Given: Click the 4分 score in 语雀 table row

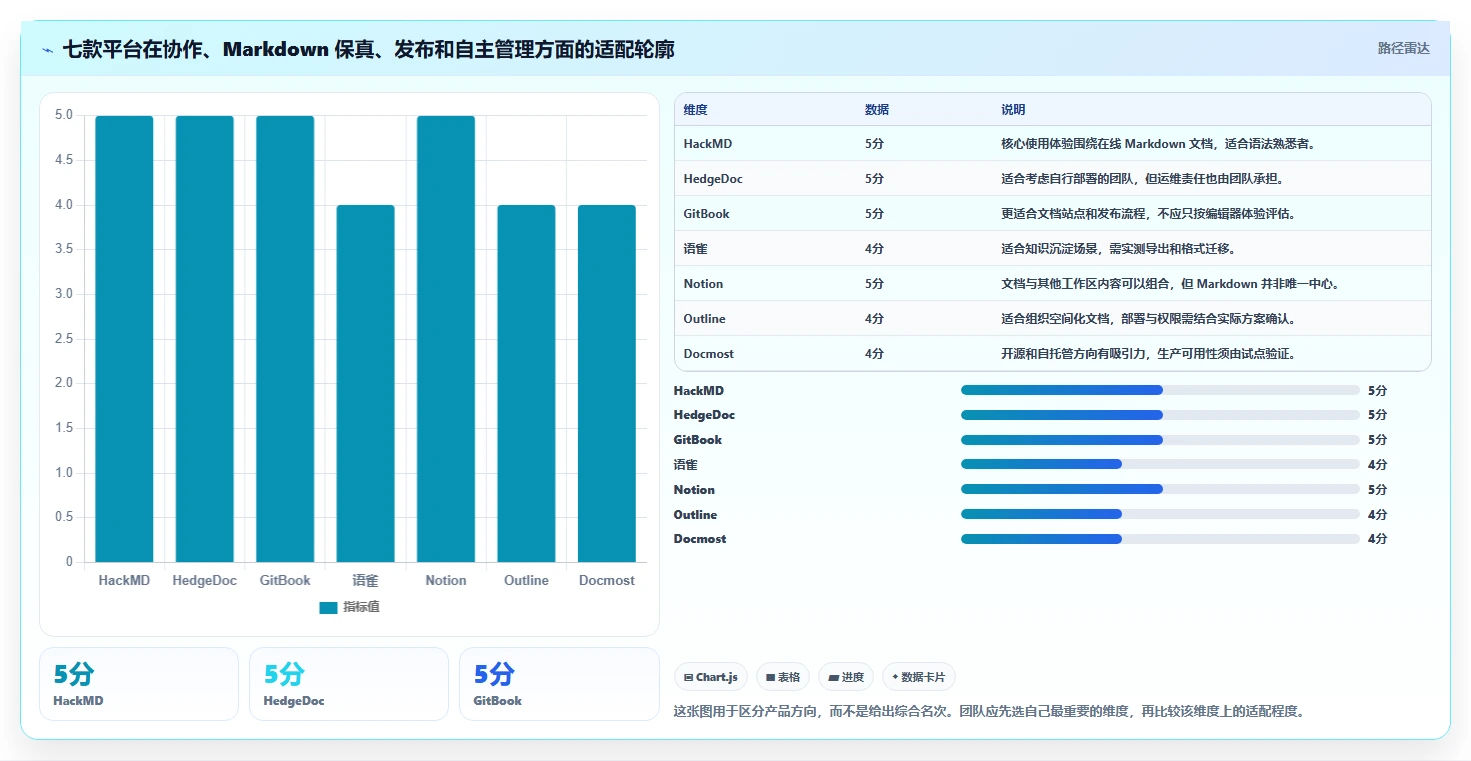Looking at the screenshot, I should pyautogui.click(x=874, y=249).
